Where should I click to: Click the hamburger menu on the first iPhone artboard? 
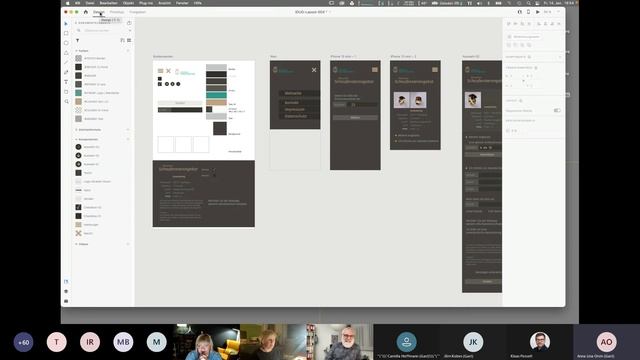click(375, 70)
